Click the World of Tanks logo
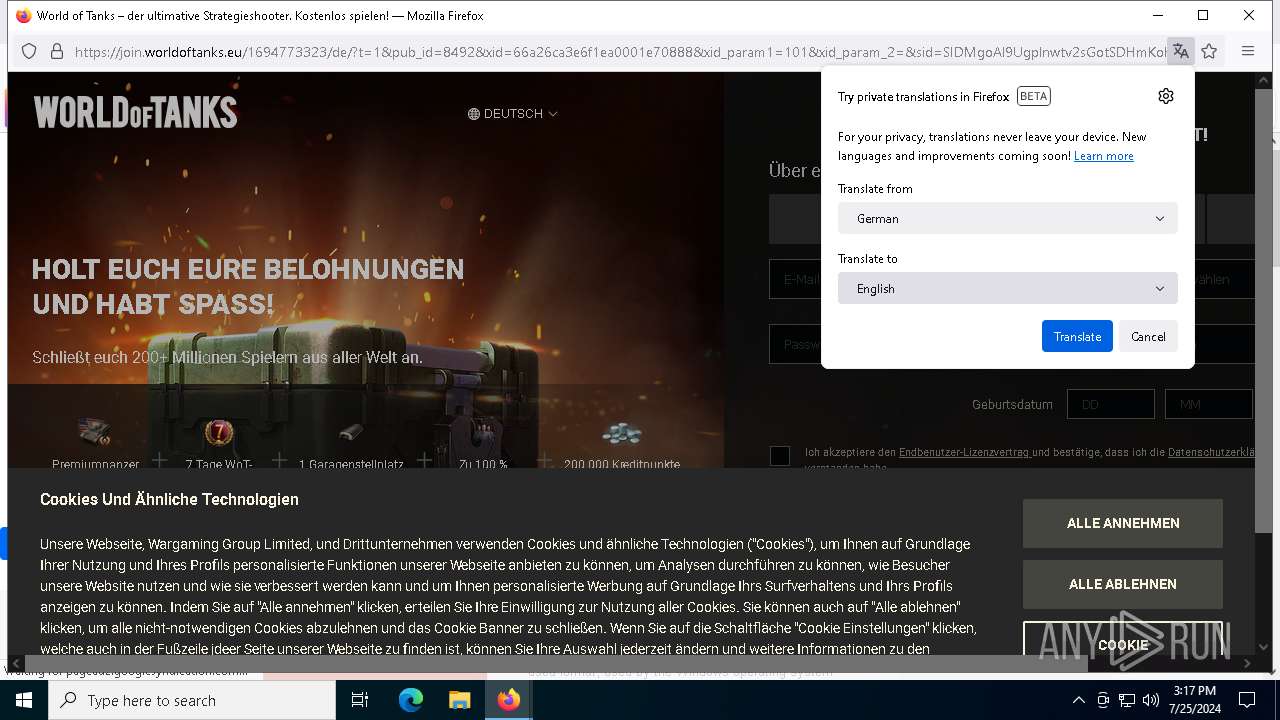1280x720 pixels. 135,112
